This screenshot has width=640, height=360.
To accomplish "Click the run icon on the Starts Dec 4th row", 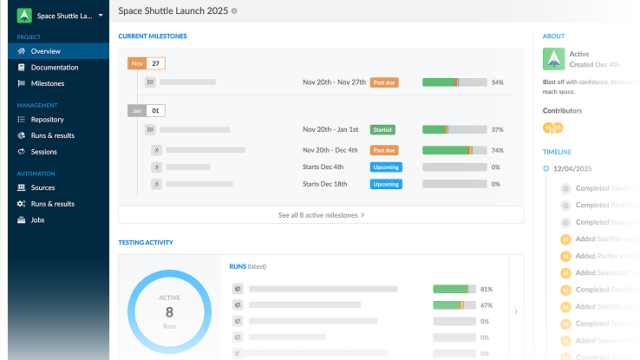I will click(x=156, y=167).
